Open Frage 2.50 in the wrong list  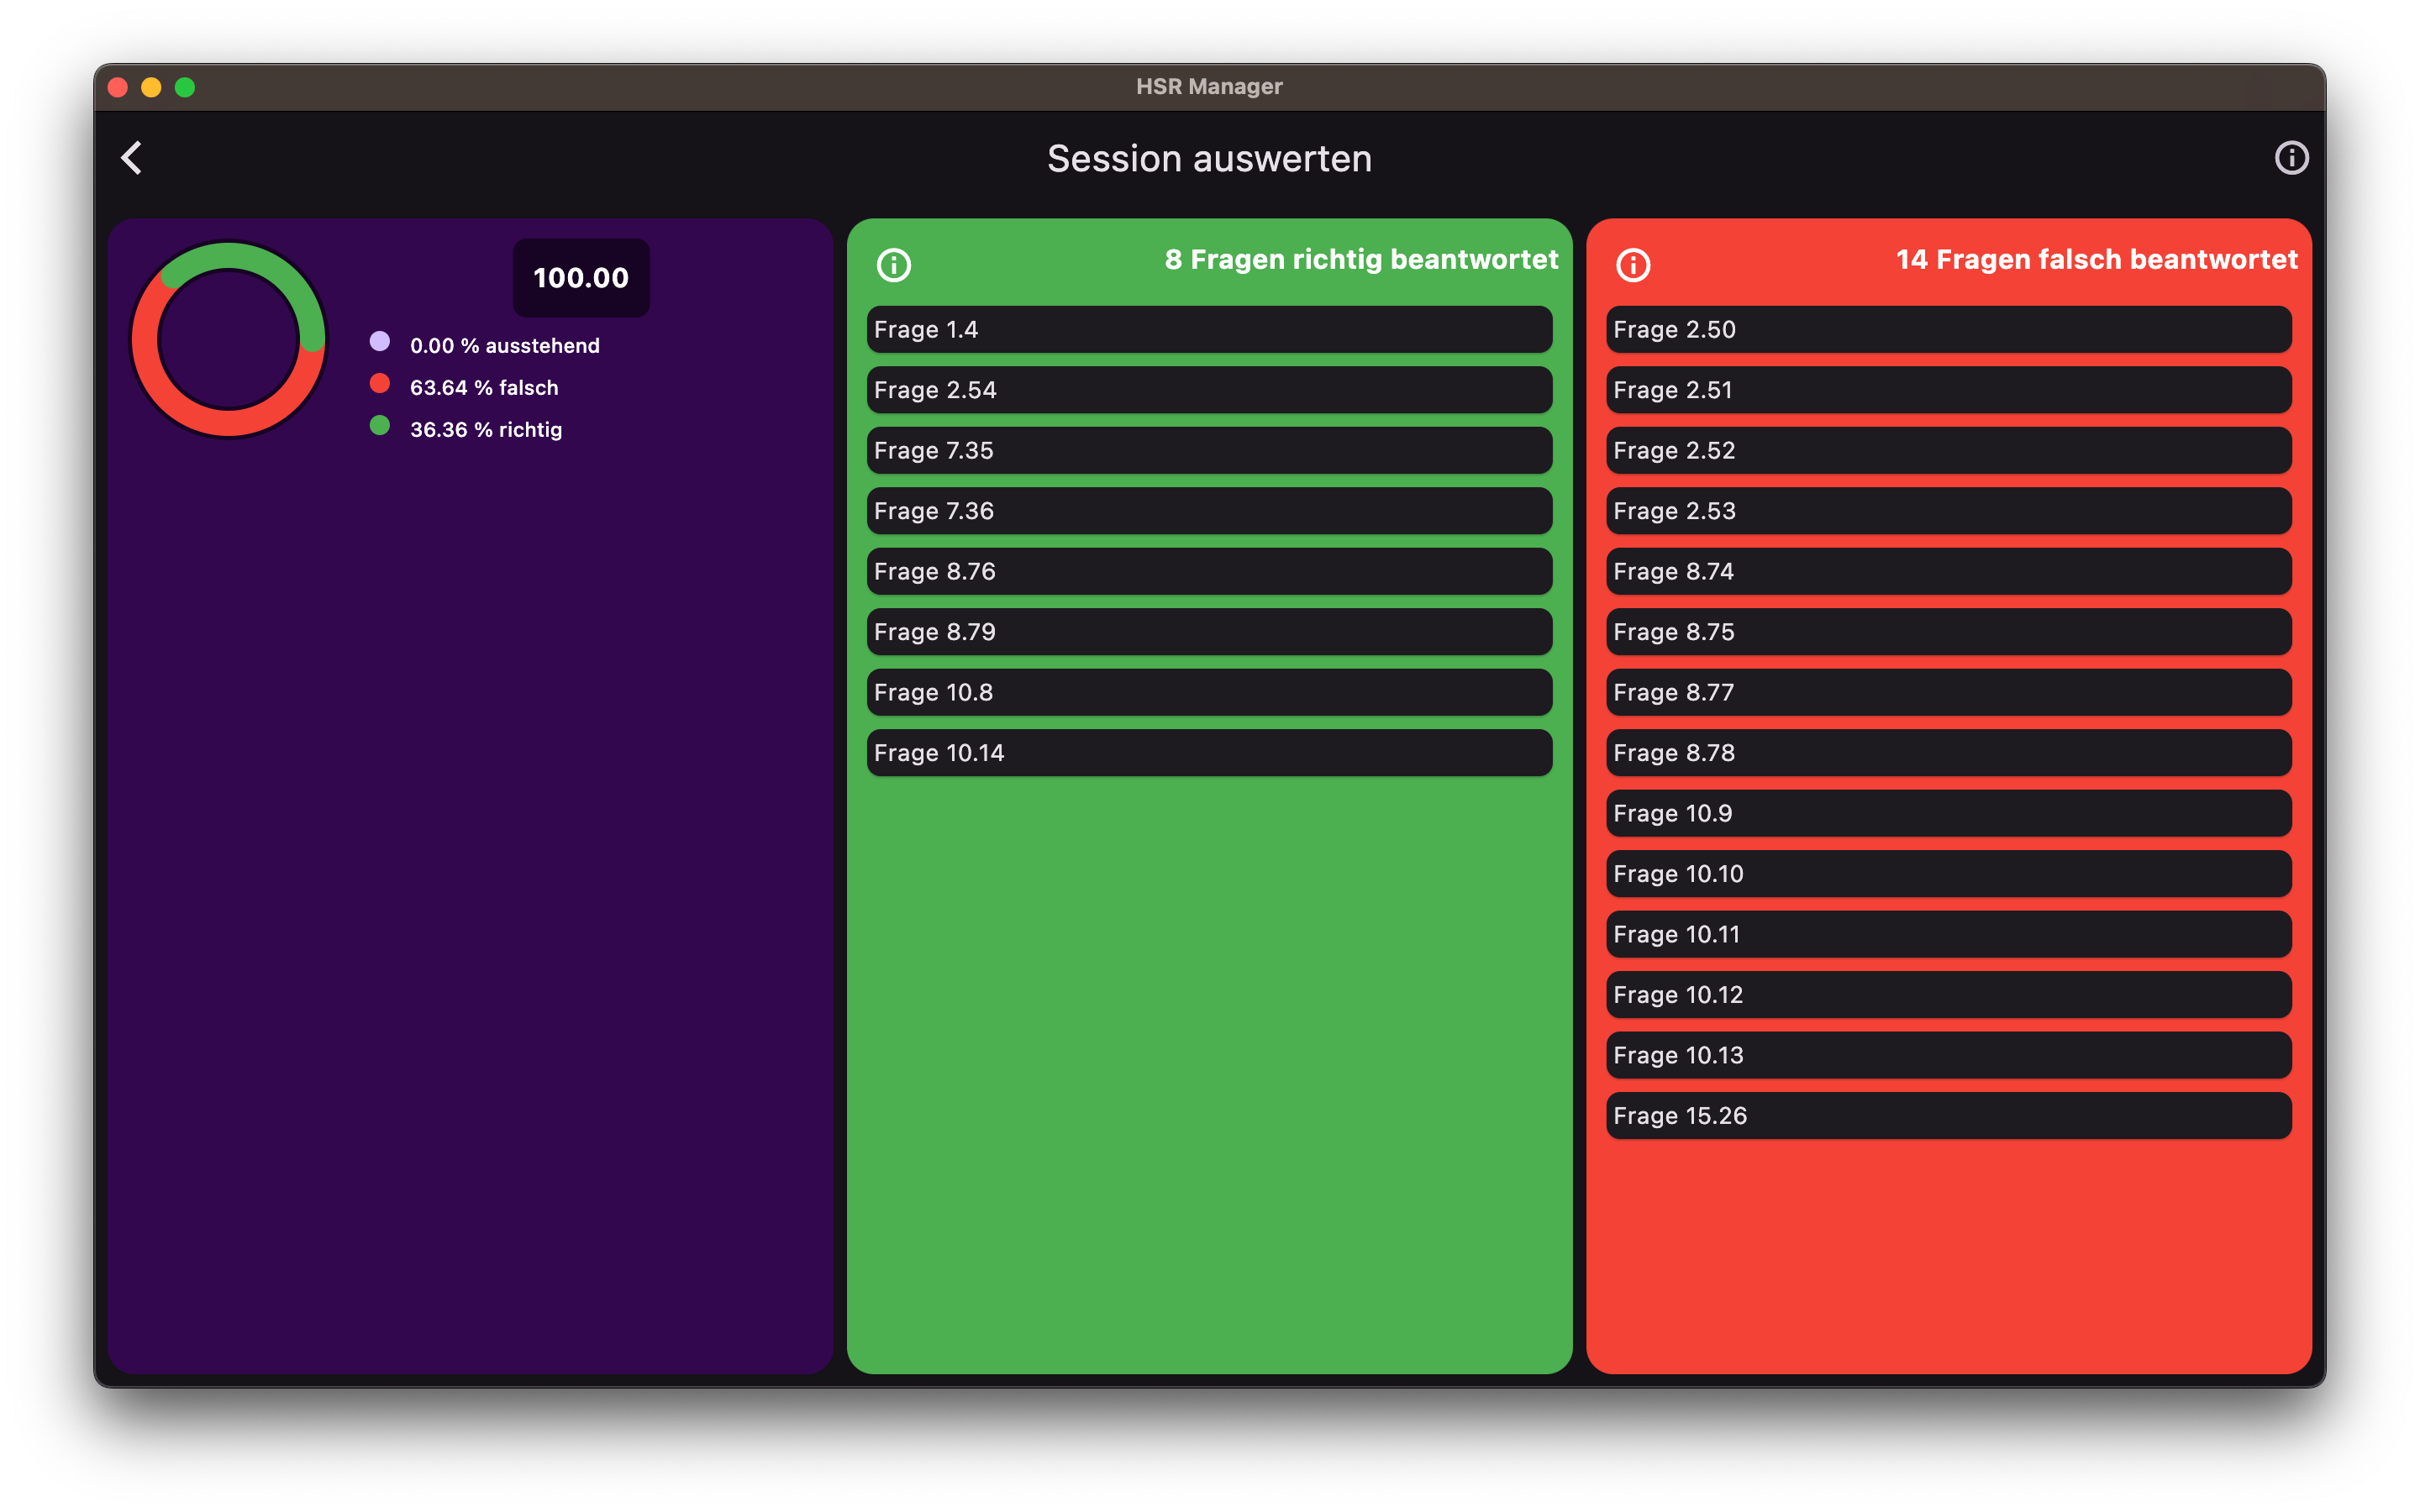coord(1949,330)
